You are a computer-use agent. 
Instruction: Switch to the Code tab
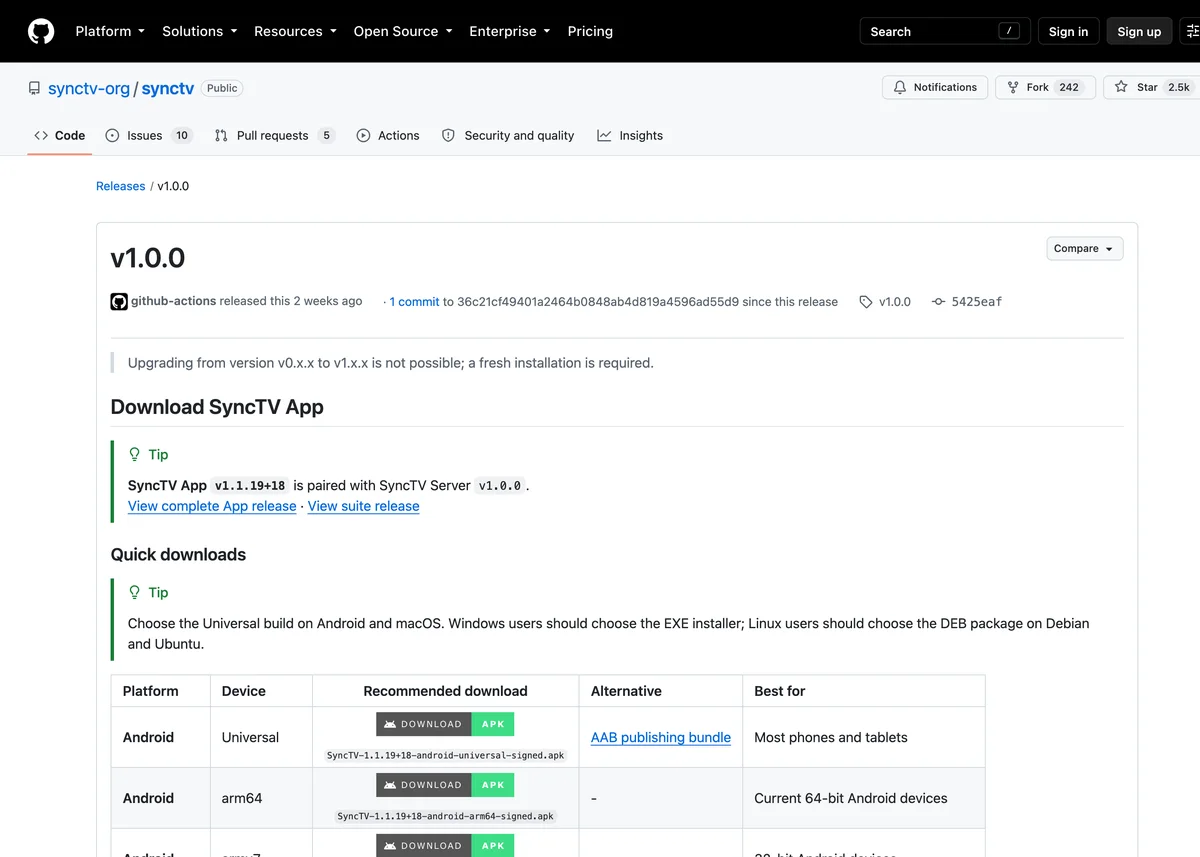[x=59, y=135]
